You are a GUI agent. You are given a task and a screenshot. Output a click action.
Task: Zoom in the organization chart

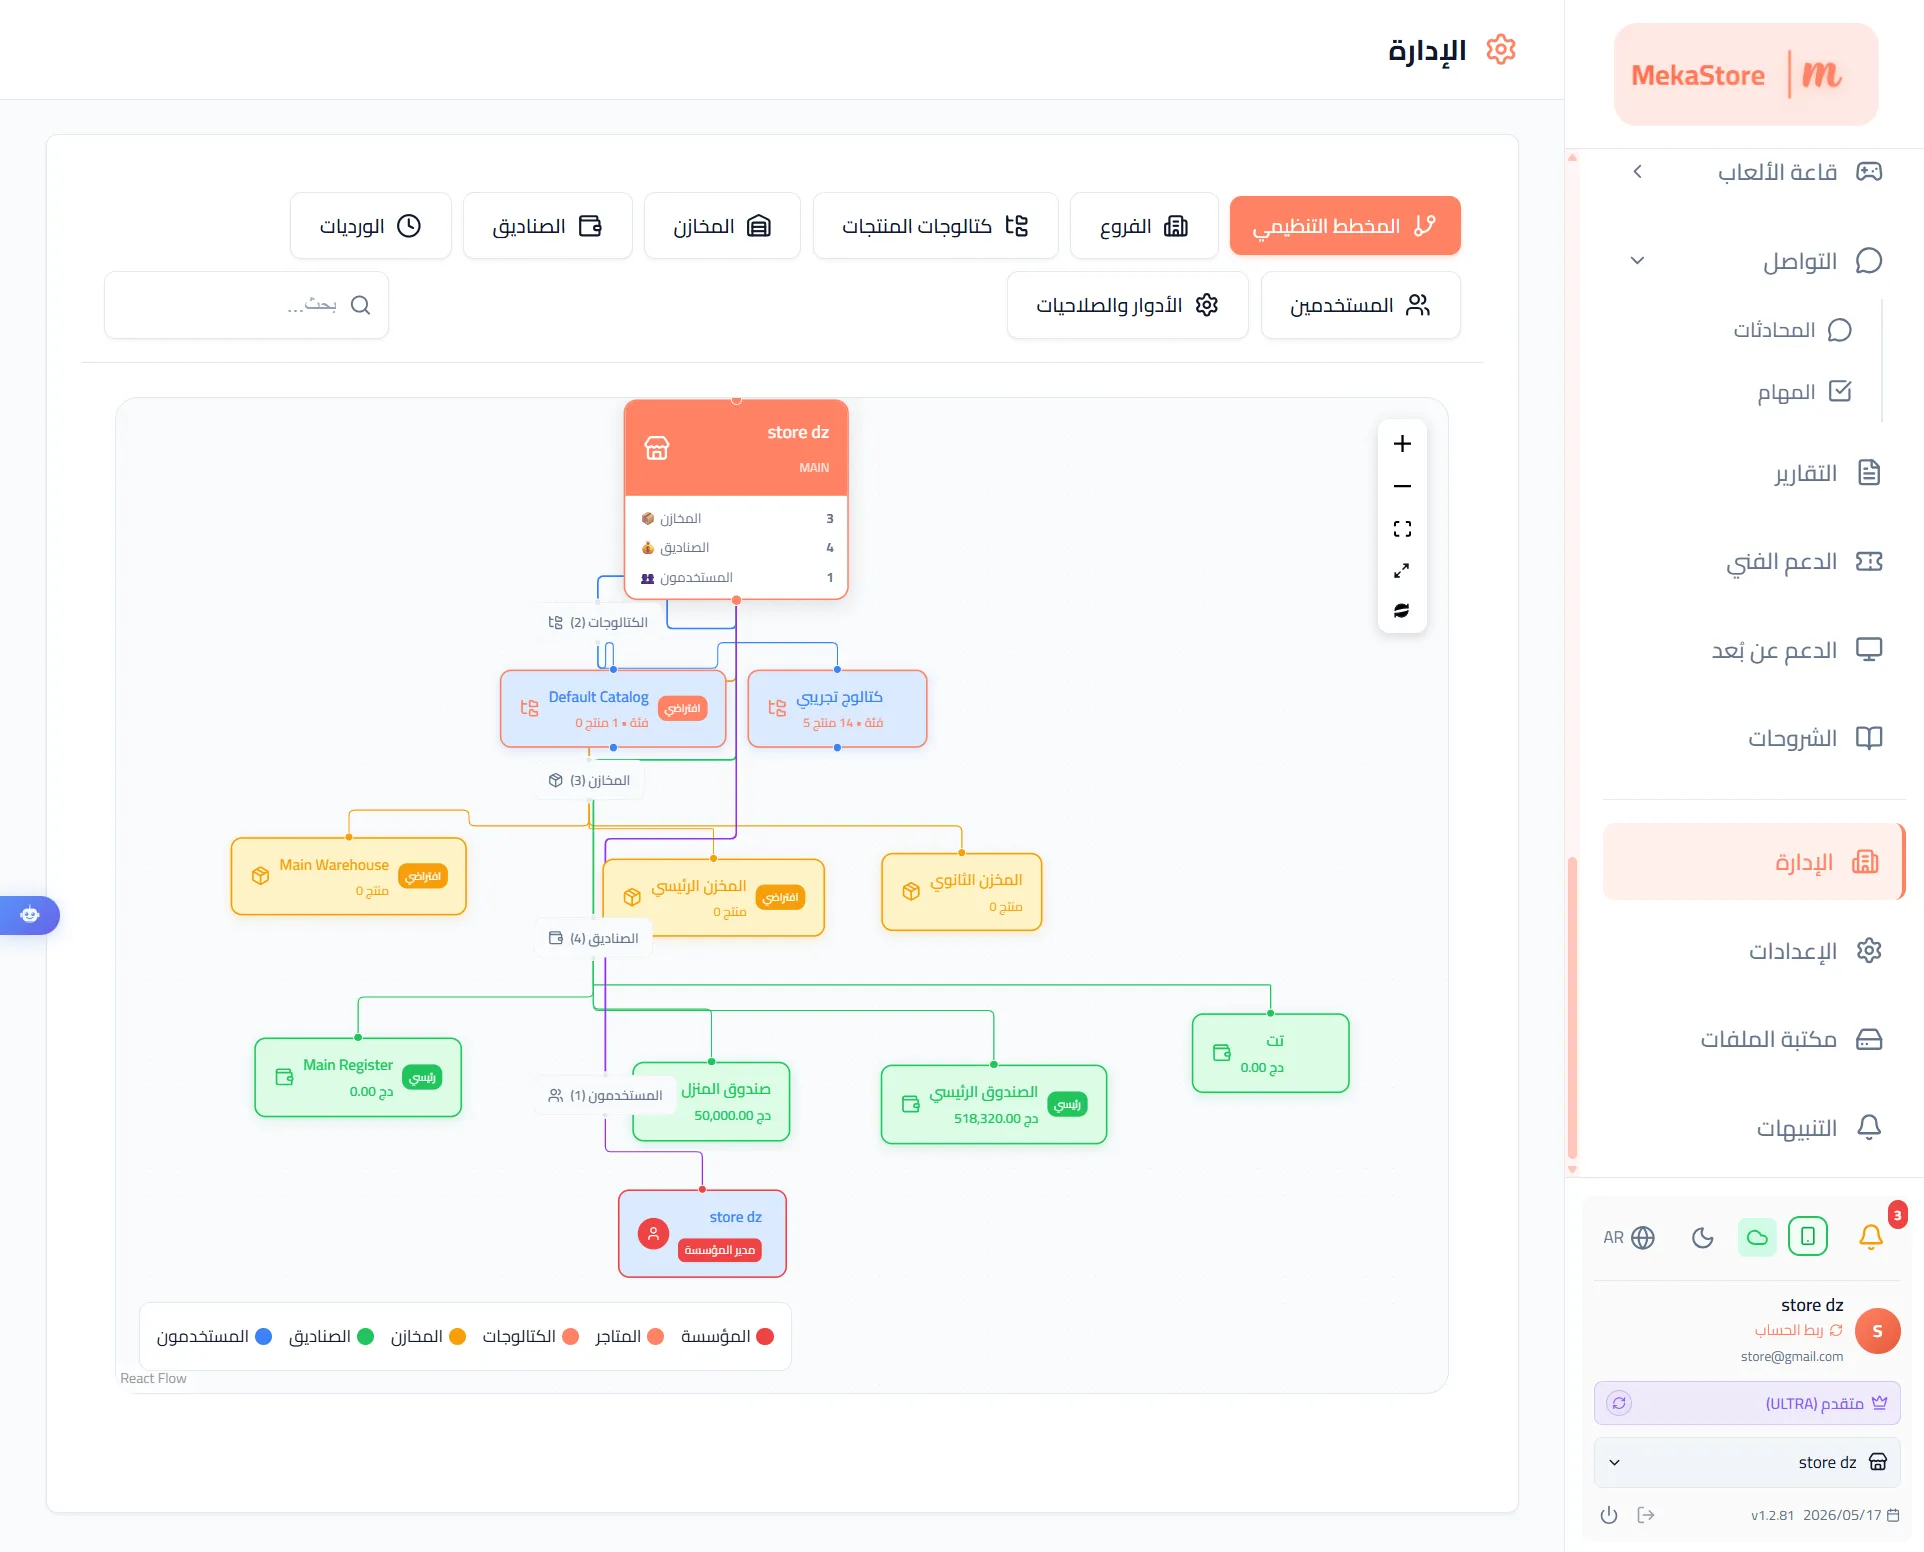(1402, 444)
